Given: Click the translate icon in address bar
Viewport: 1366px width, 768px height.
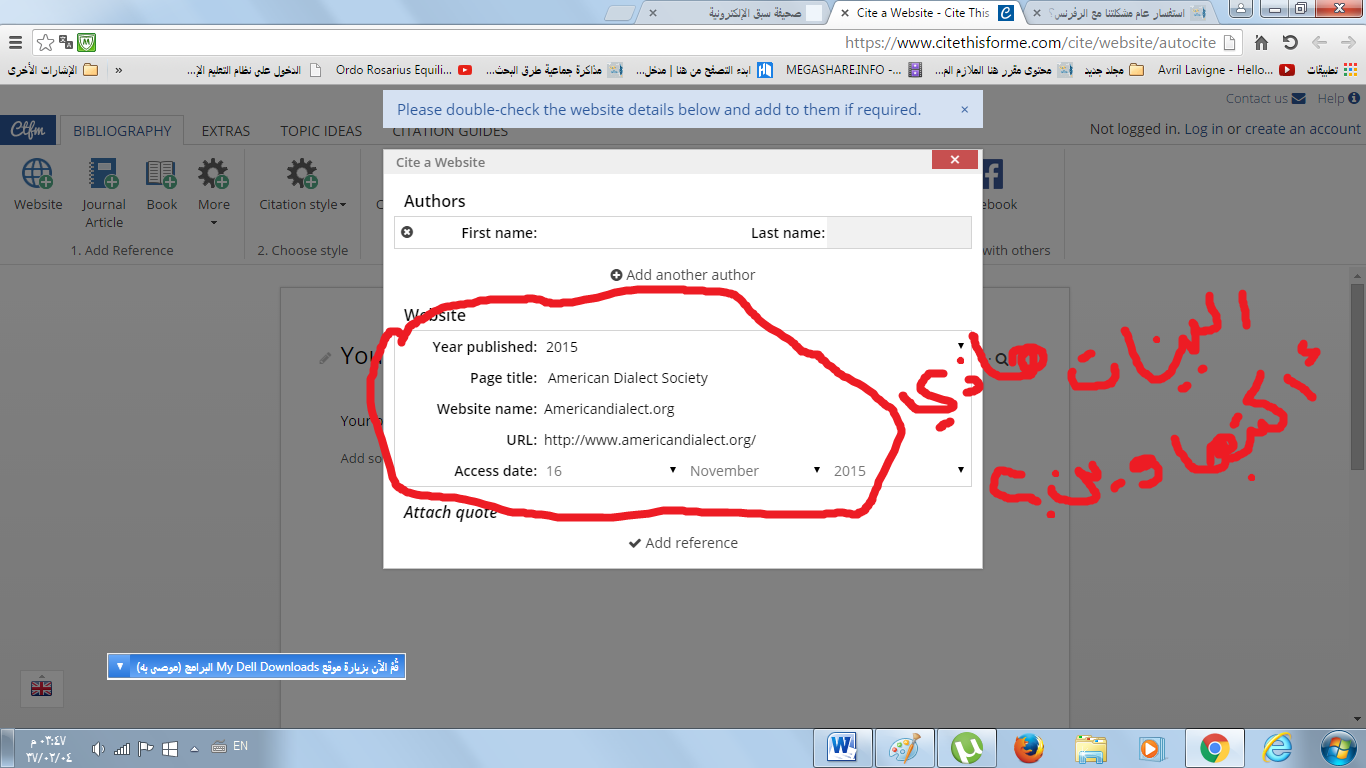Looking at the screenshot, I should (x=66, y=42).
